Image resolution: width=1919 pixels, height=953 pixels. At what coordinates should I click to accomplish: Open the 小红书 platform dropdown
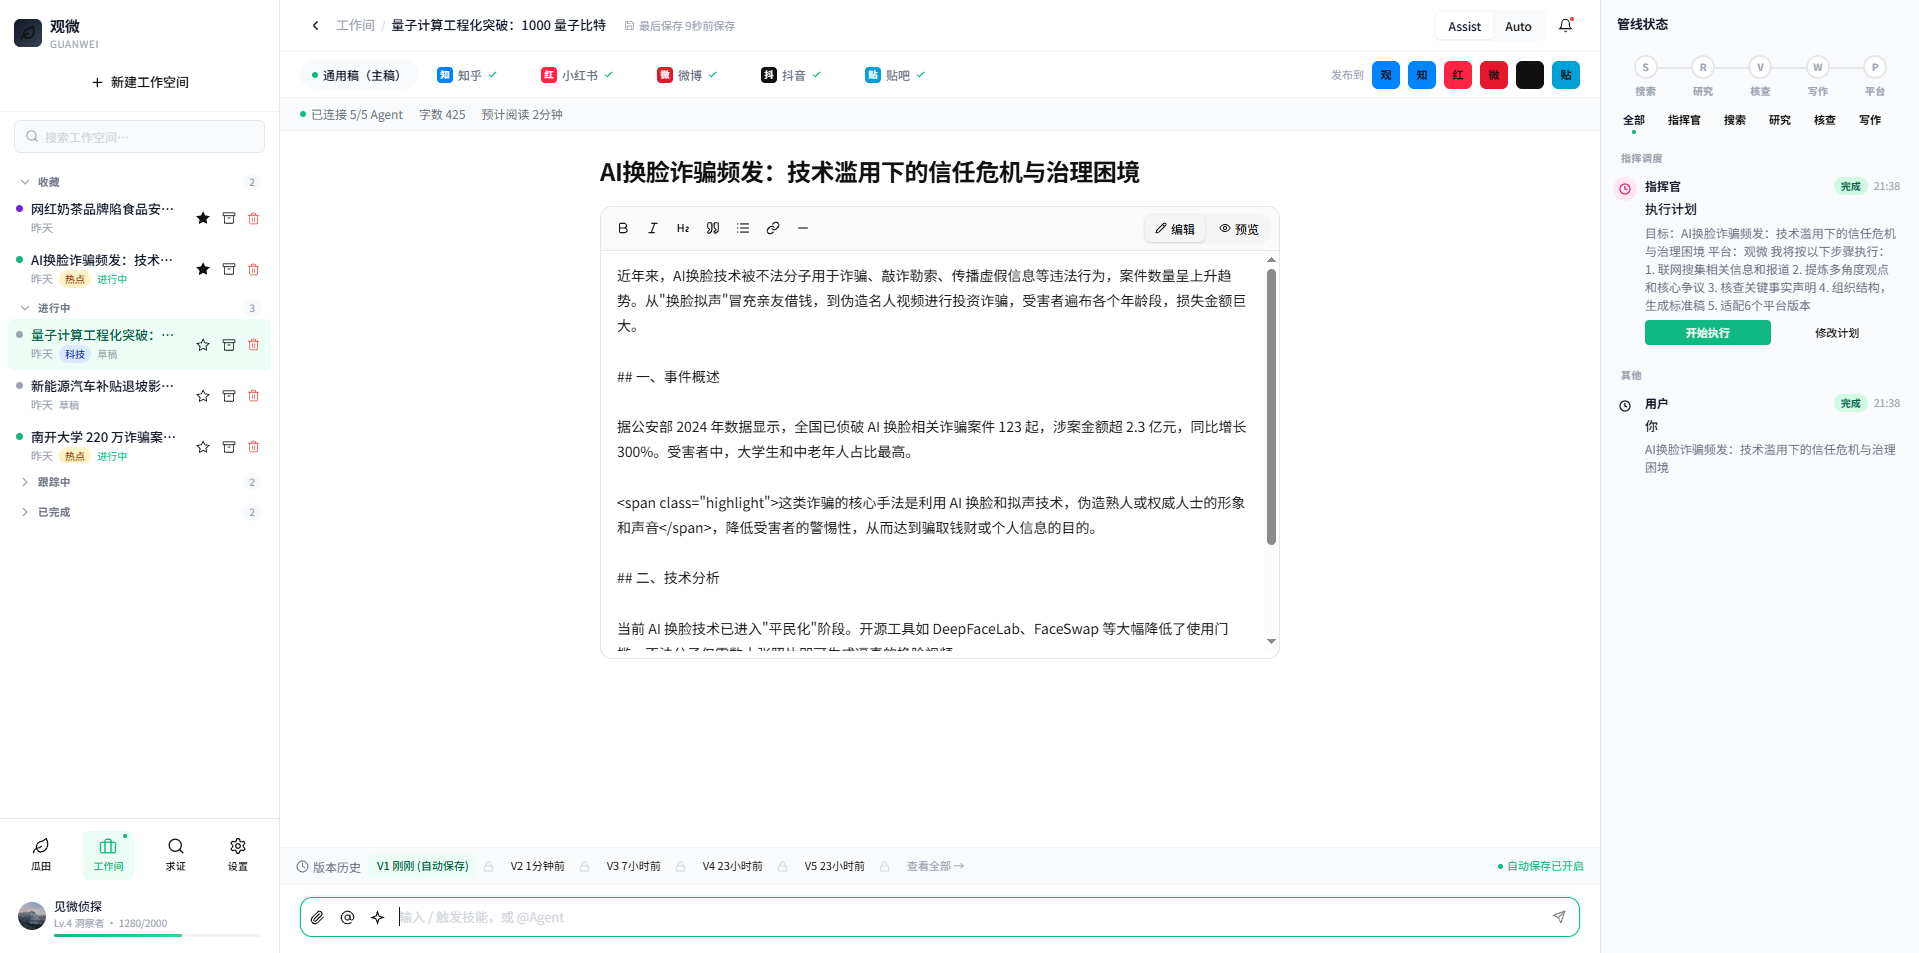[577, 75]
